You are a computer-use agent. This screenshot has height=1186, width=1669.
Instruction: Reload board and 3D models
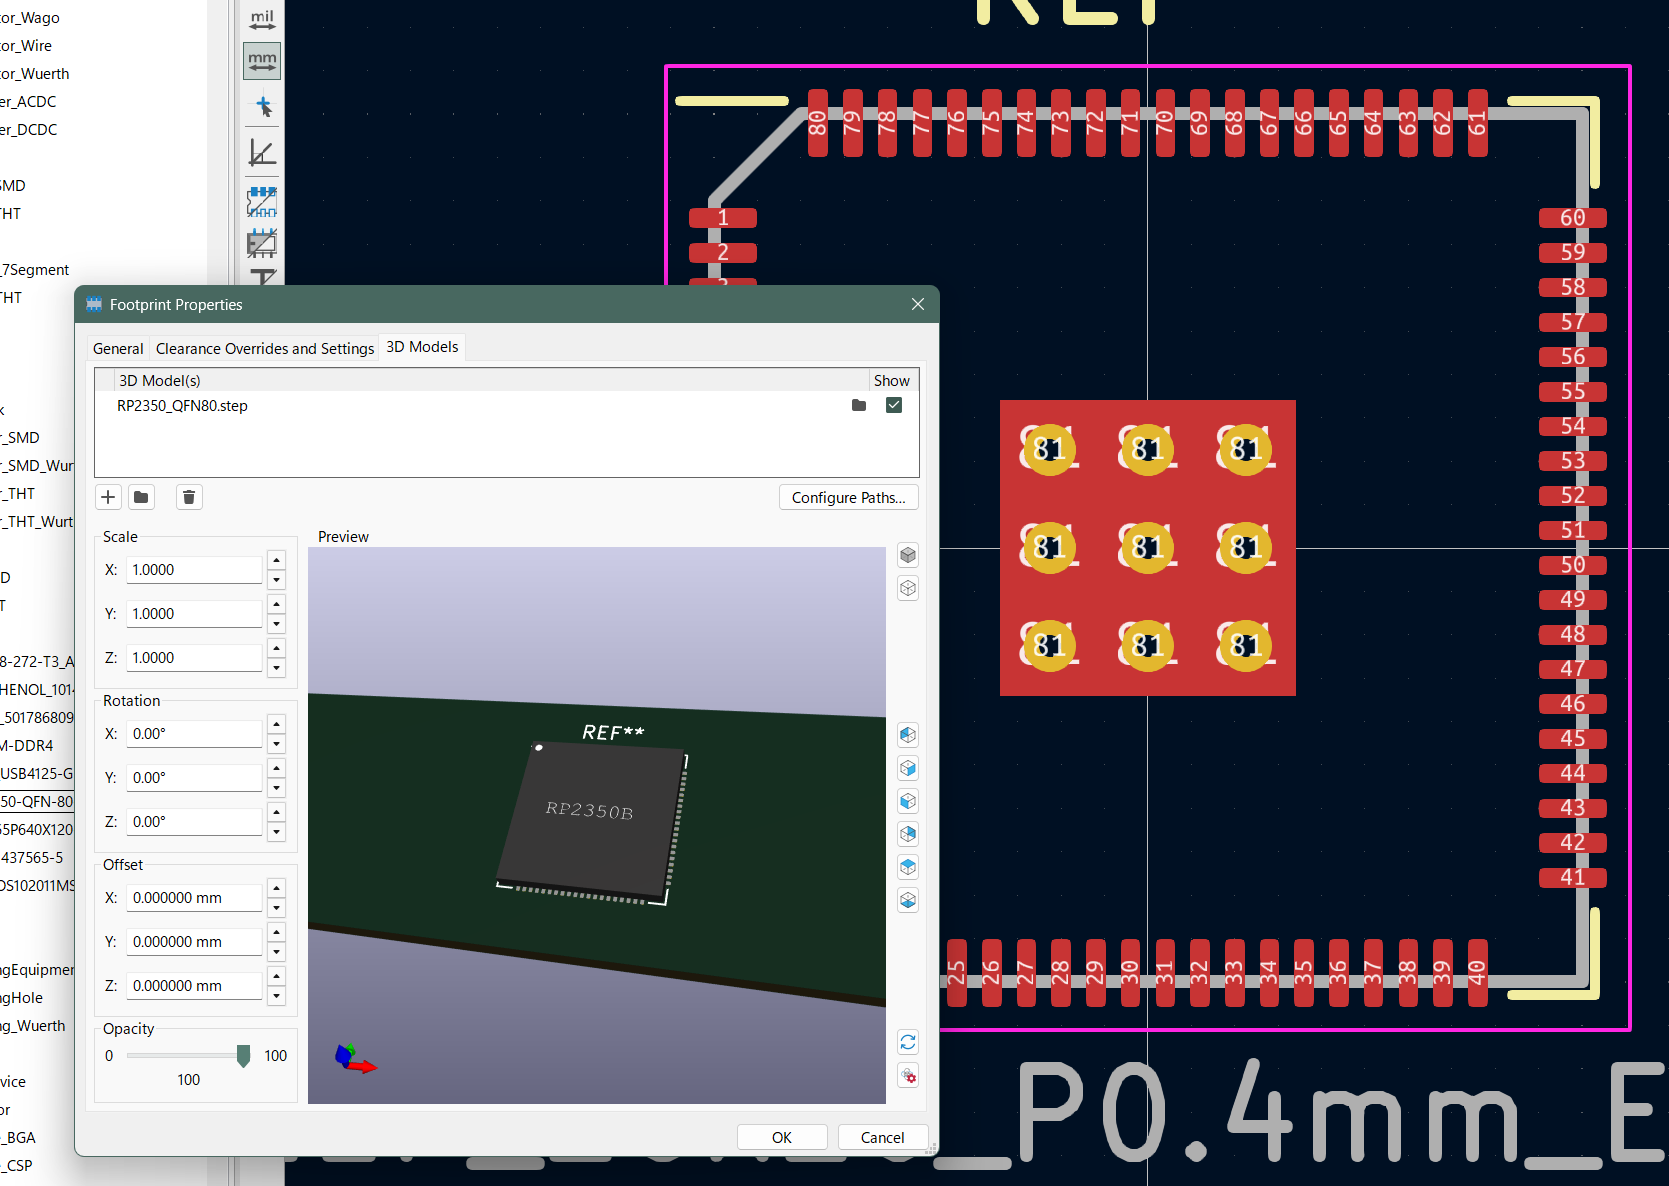click(908, 1043)
